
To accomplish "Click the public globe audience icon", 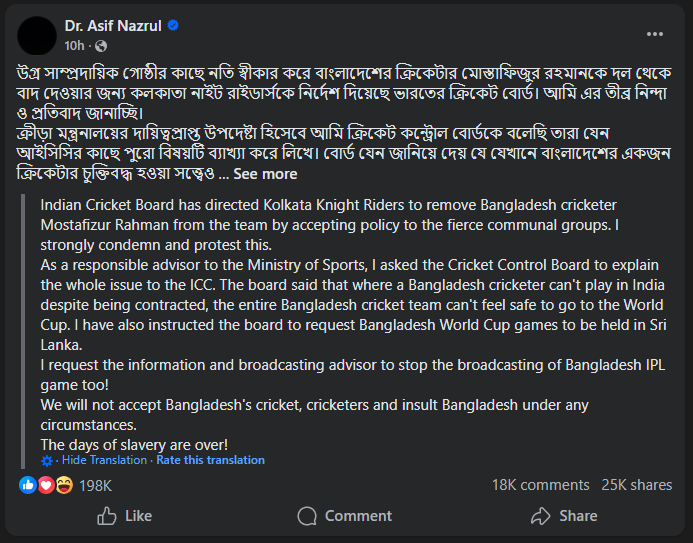I will (101, 46).
